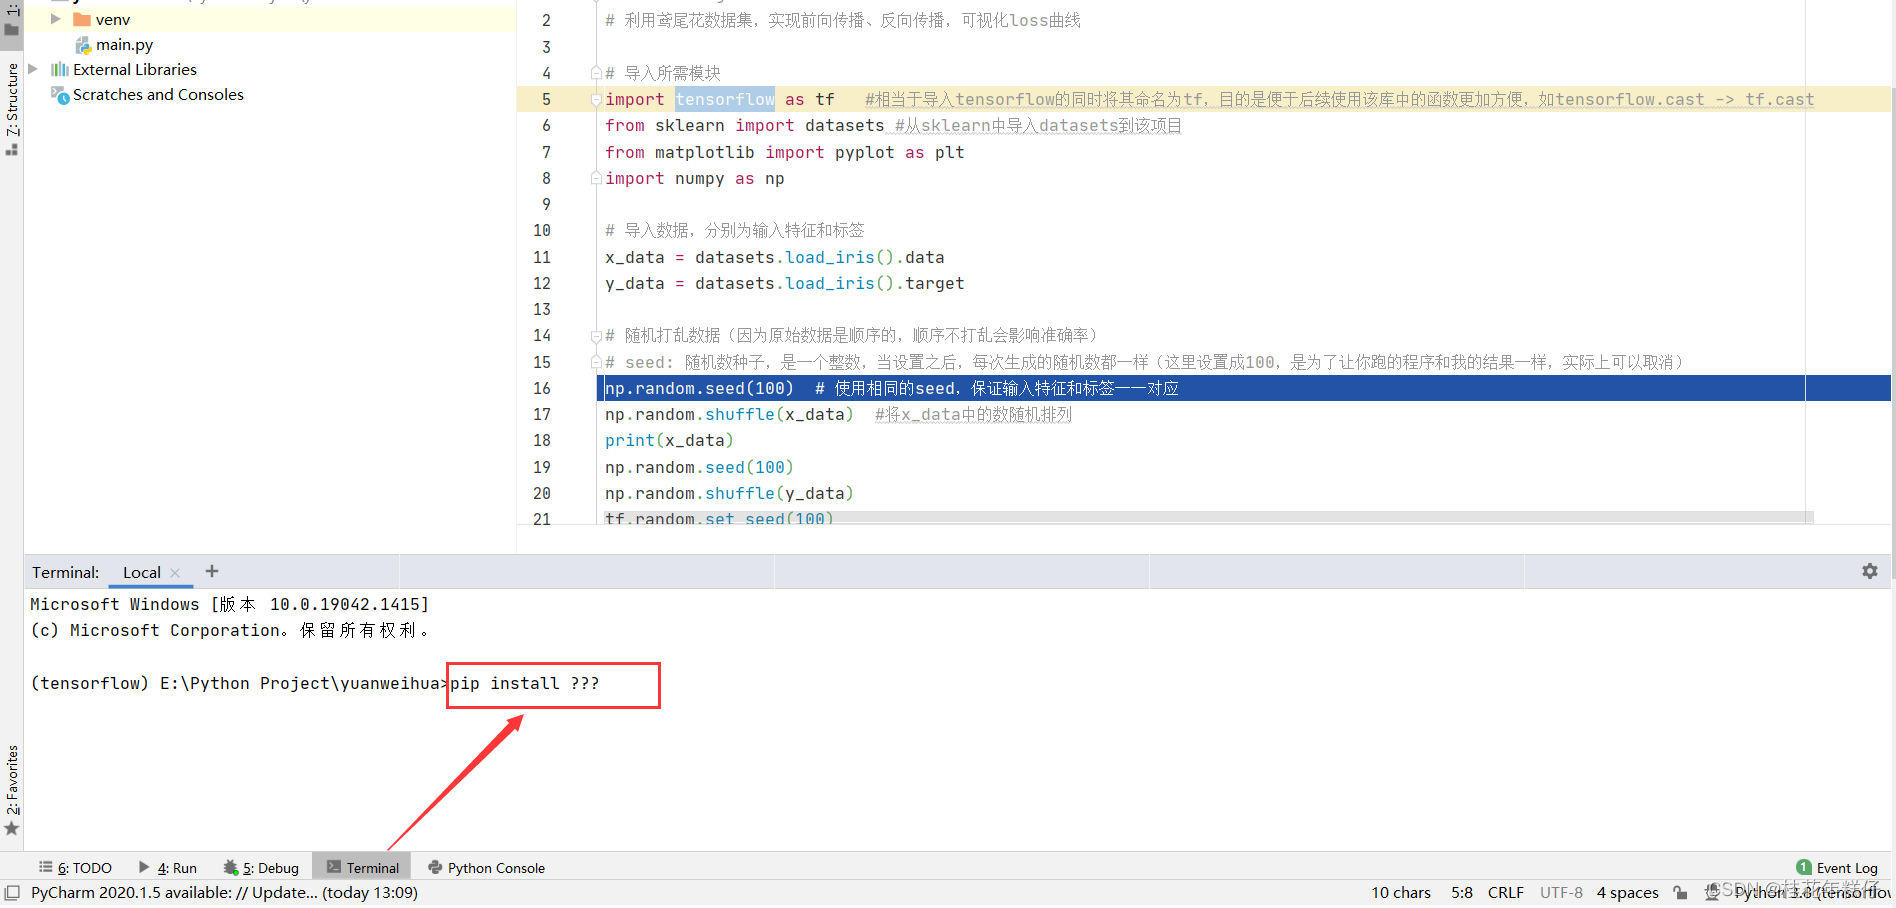
Task: Open the 4: Run tool window
Action: pyautogui.click(x=167, y=867)
